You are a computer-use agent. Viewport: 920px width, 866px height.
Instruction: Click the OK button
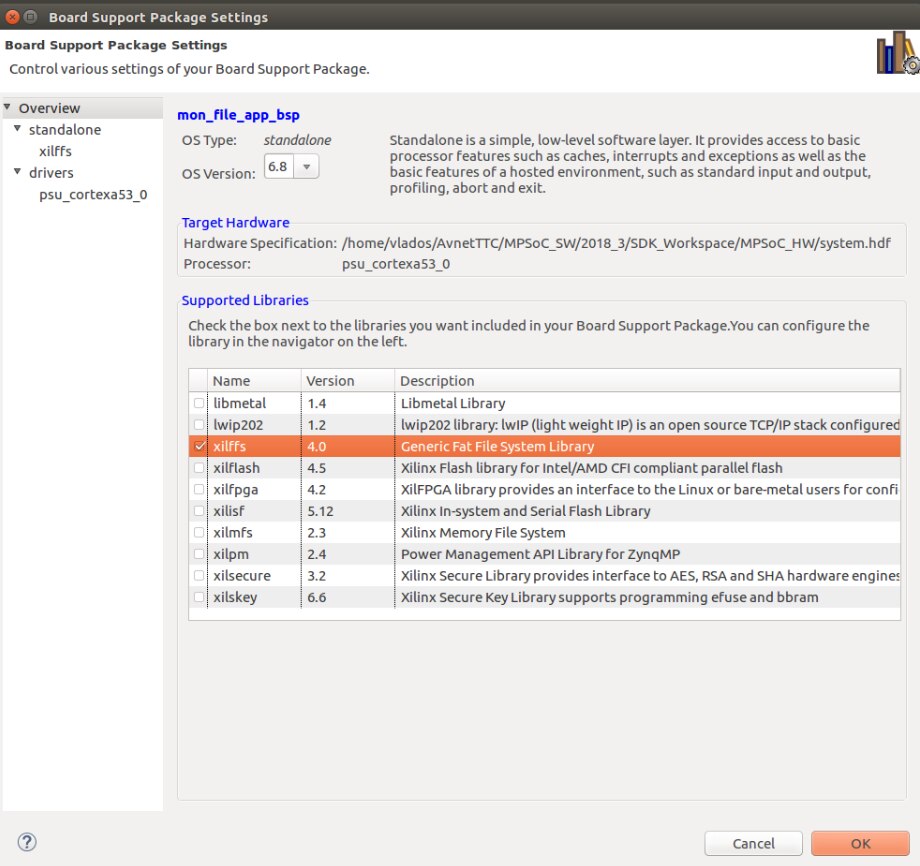860,843
